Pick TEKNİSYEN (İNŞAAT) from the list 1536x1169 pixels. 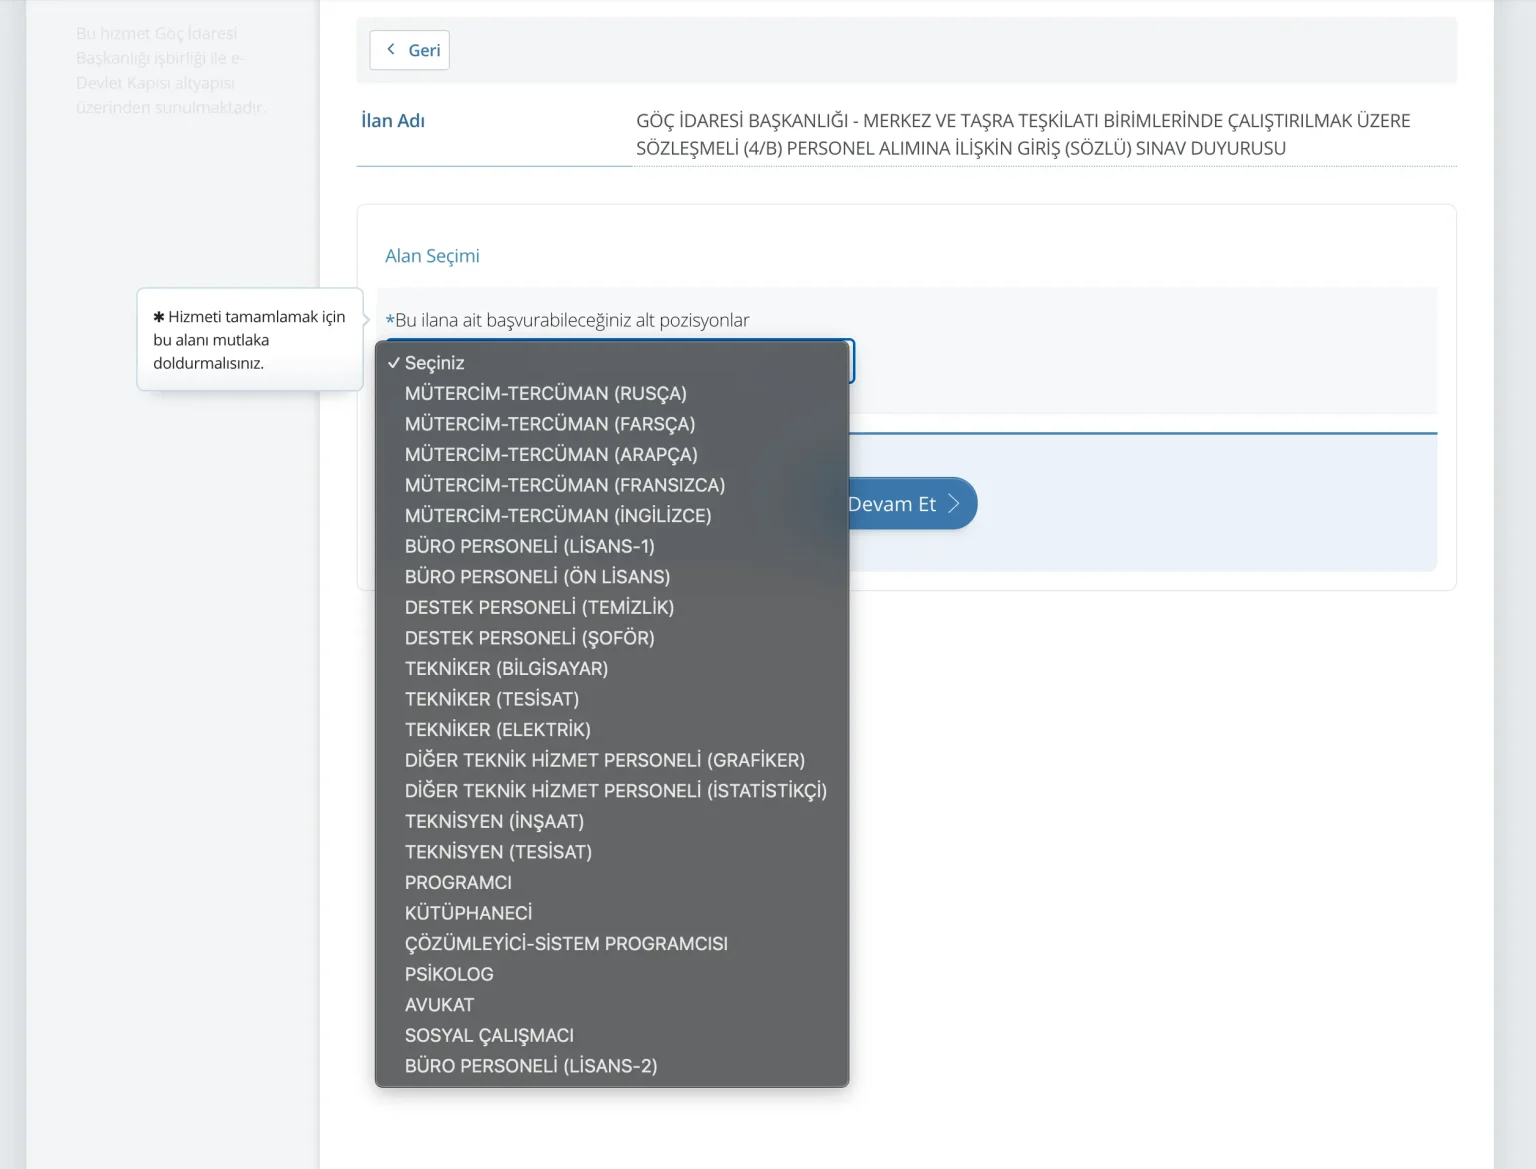[494, 822]
